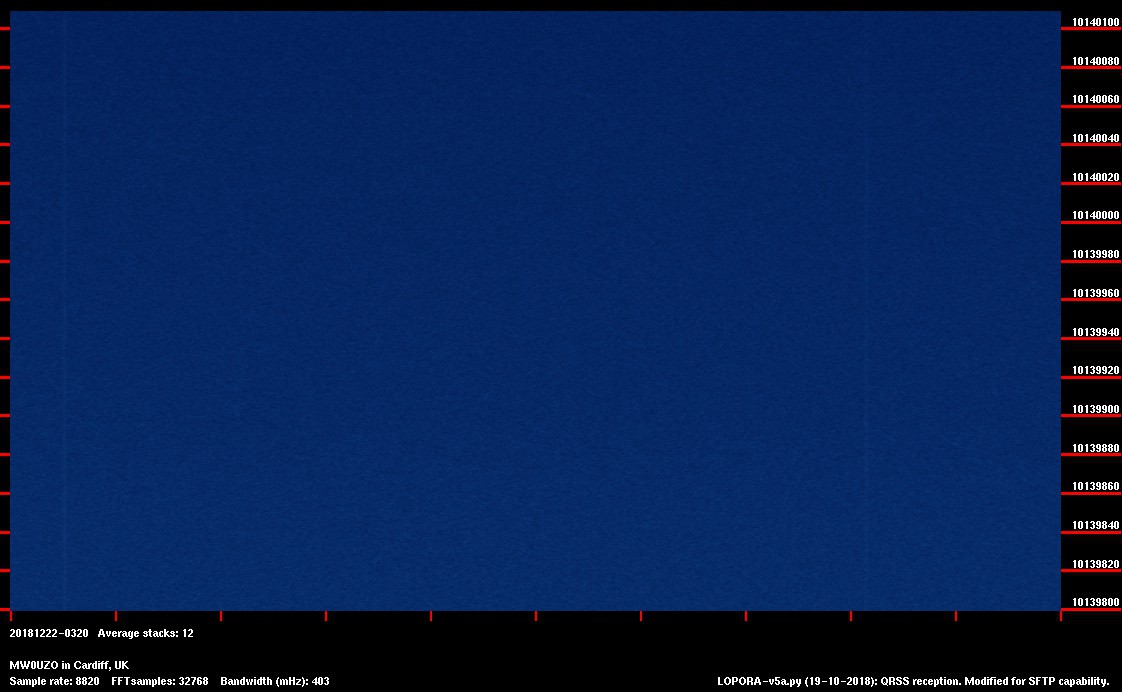Click the last red time tick at bottom-right
This screenshot has height=692, width=1122.
[x=1061, y=615]
